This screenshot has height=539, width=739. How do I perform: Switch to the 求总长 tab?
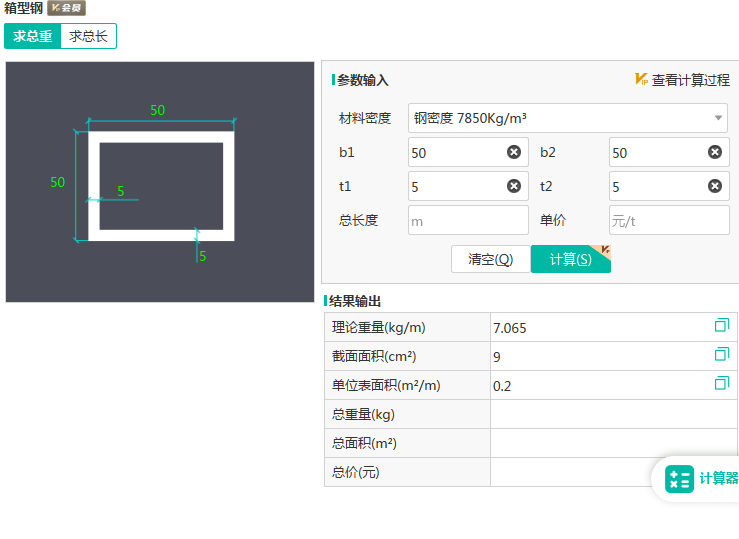pyautogui.click(x=88, y=36)
